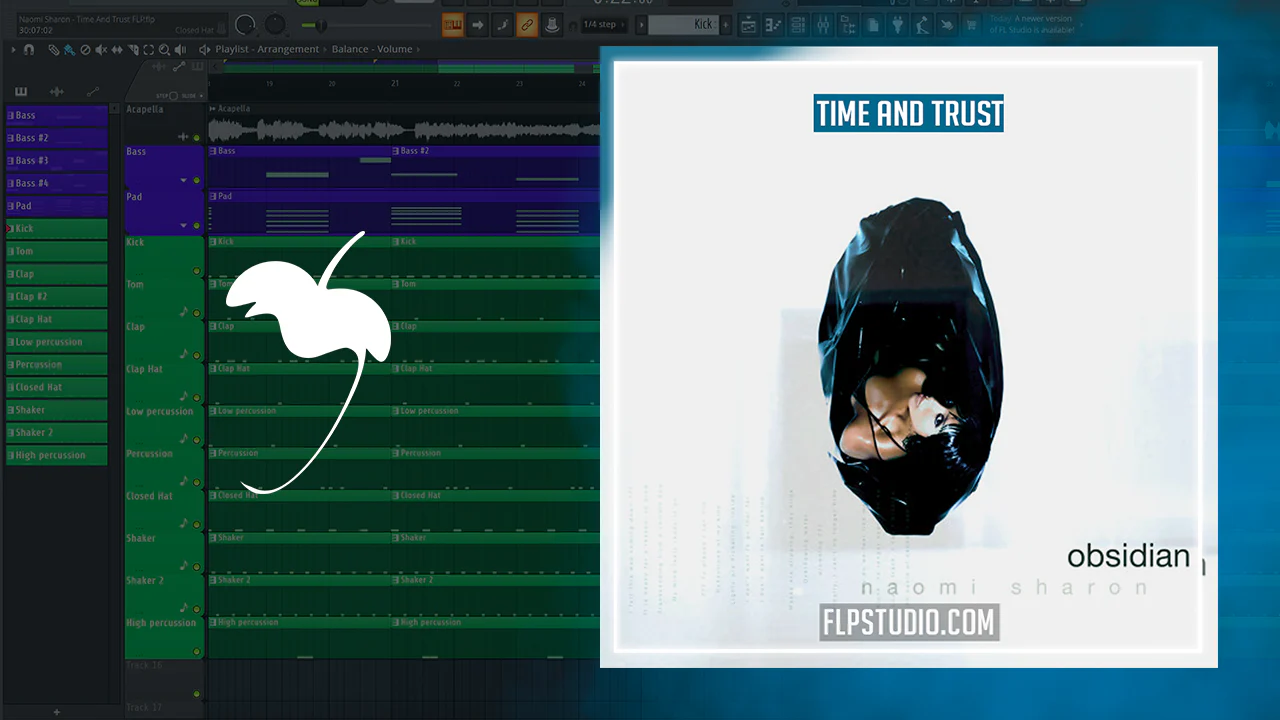Open the Piano roll view icon

click(x=774, y=25)
